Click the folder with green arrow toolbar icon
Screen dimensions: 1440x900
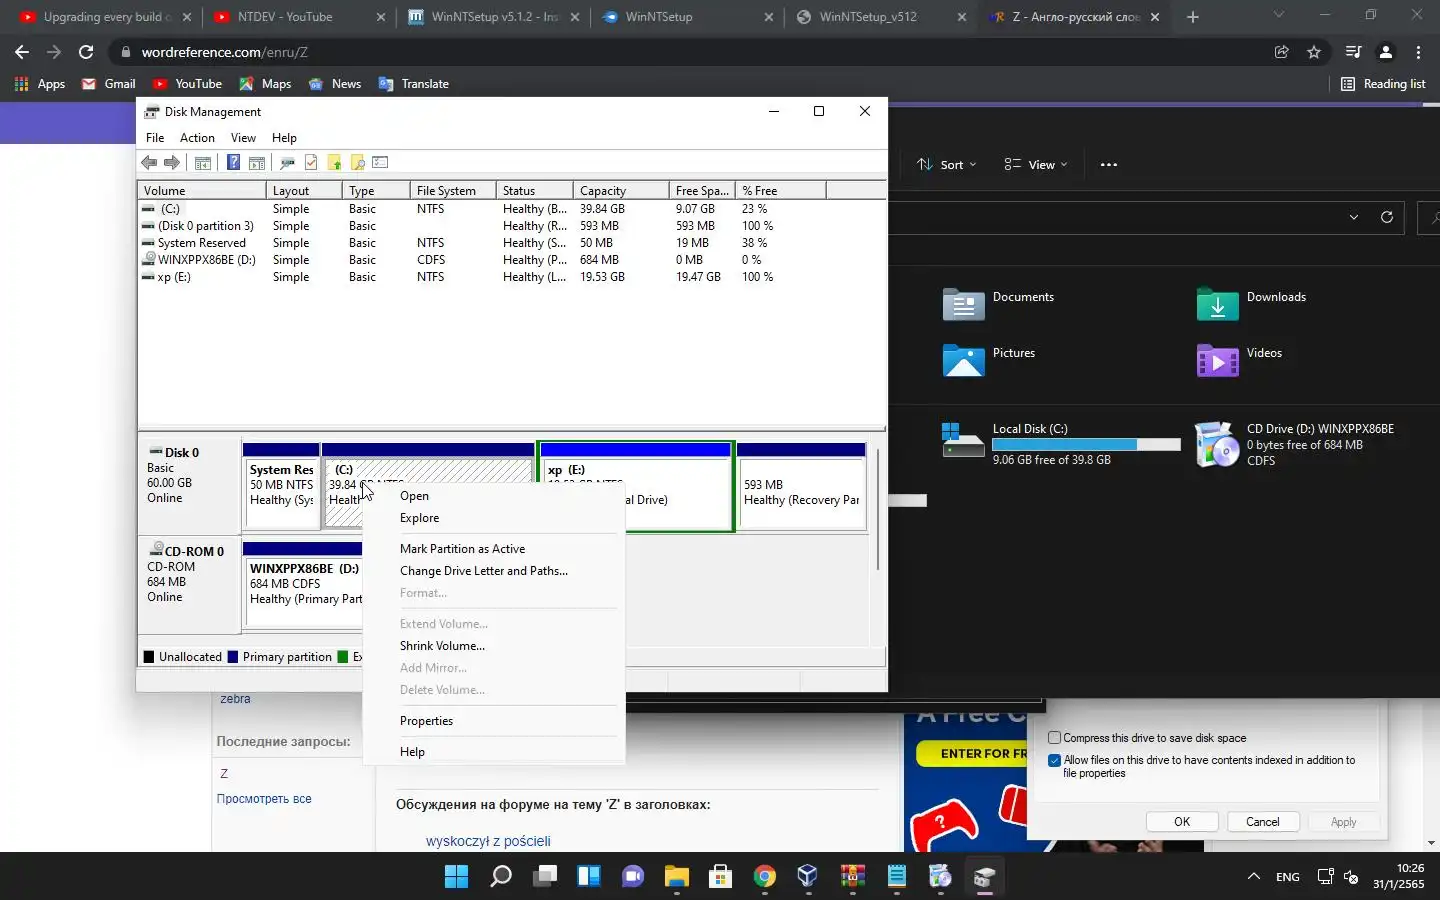(x=334, y=163)
